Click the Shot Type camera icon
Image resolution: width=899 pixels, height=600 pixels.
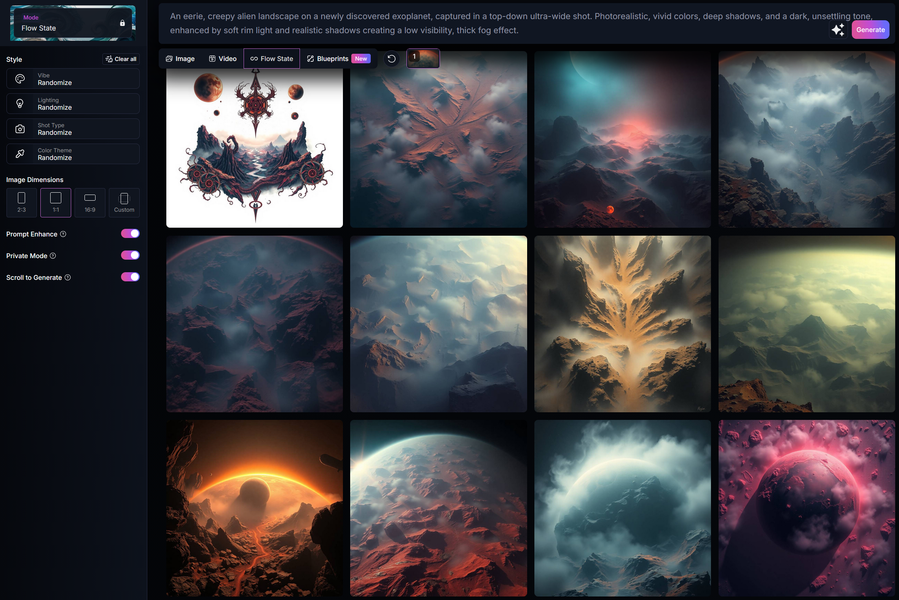pyautogui.click(x=20, y=129)
